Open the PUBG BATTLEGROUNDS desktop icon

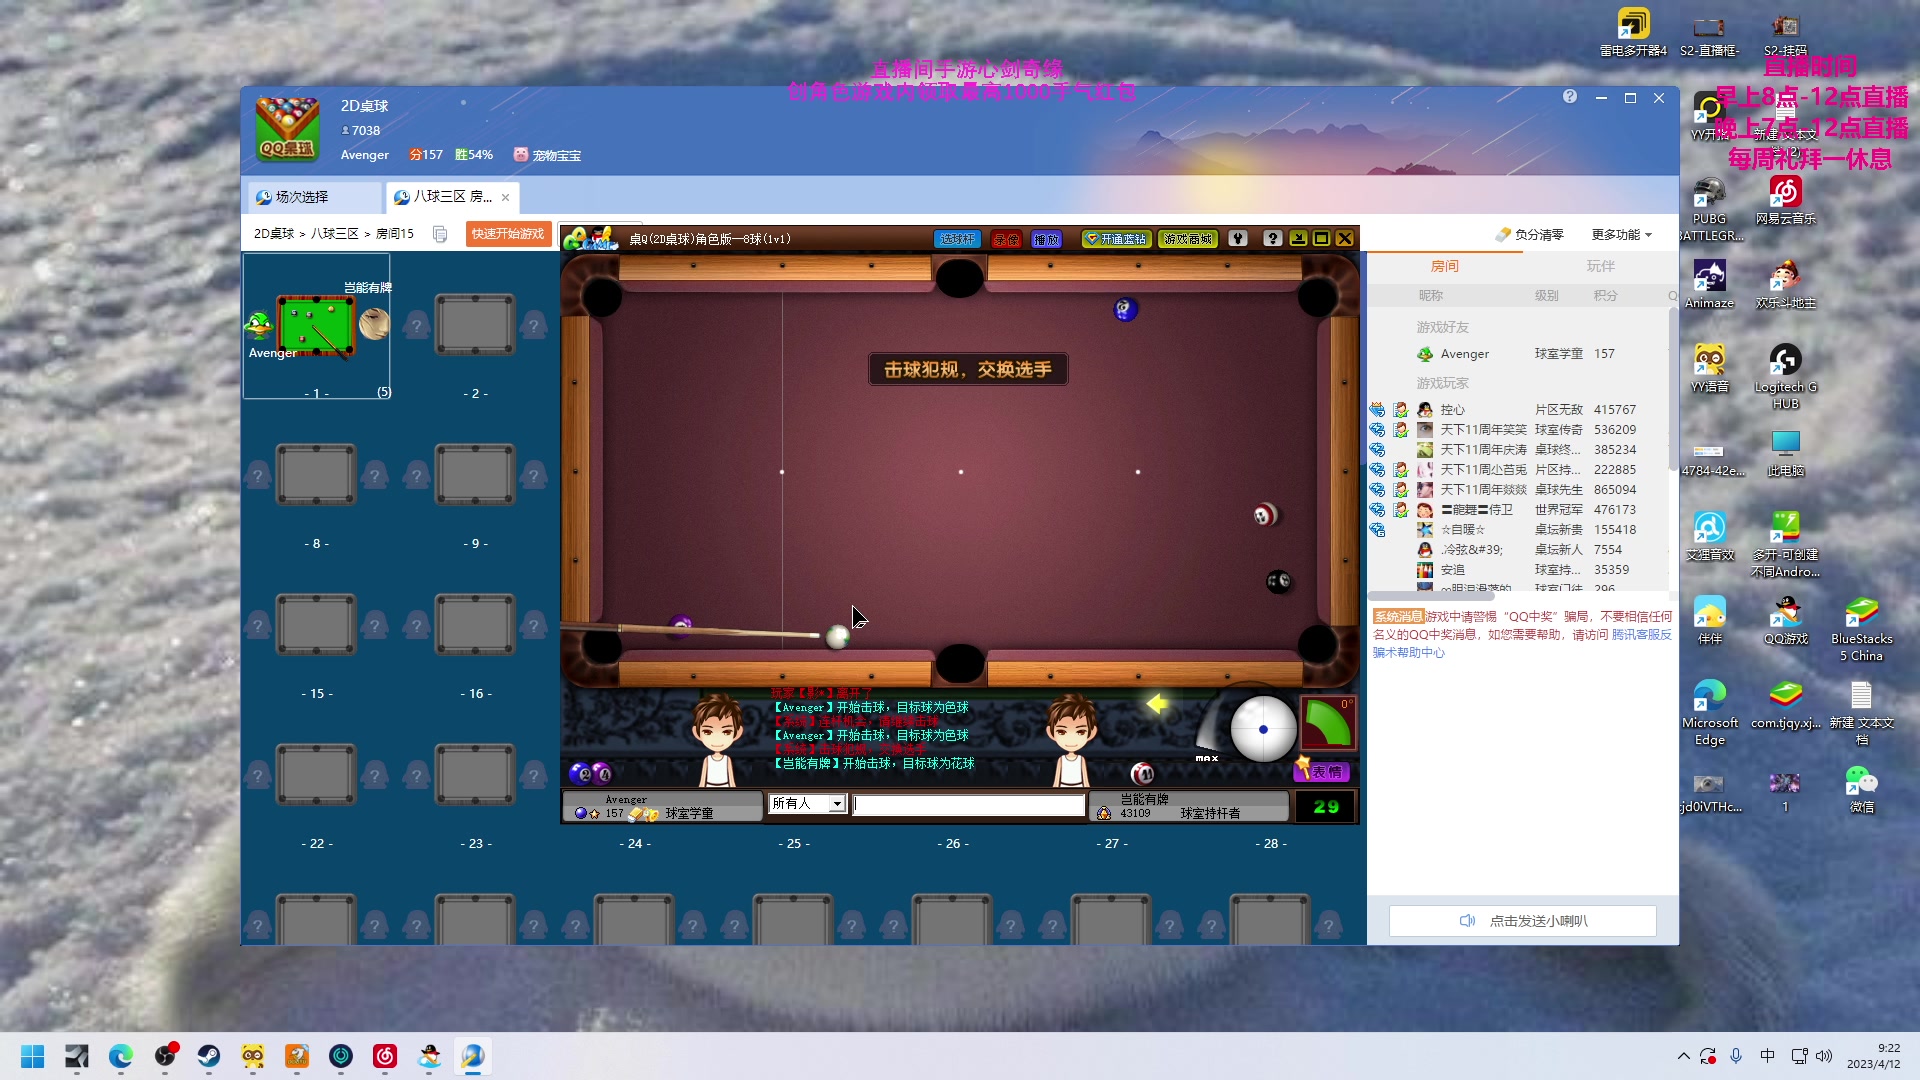click(1710, 209)
